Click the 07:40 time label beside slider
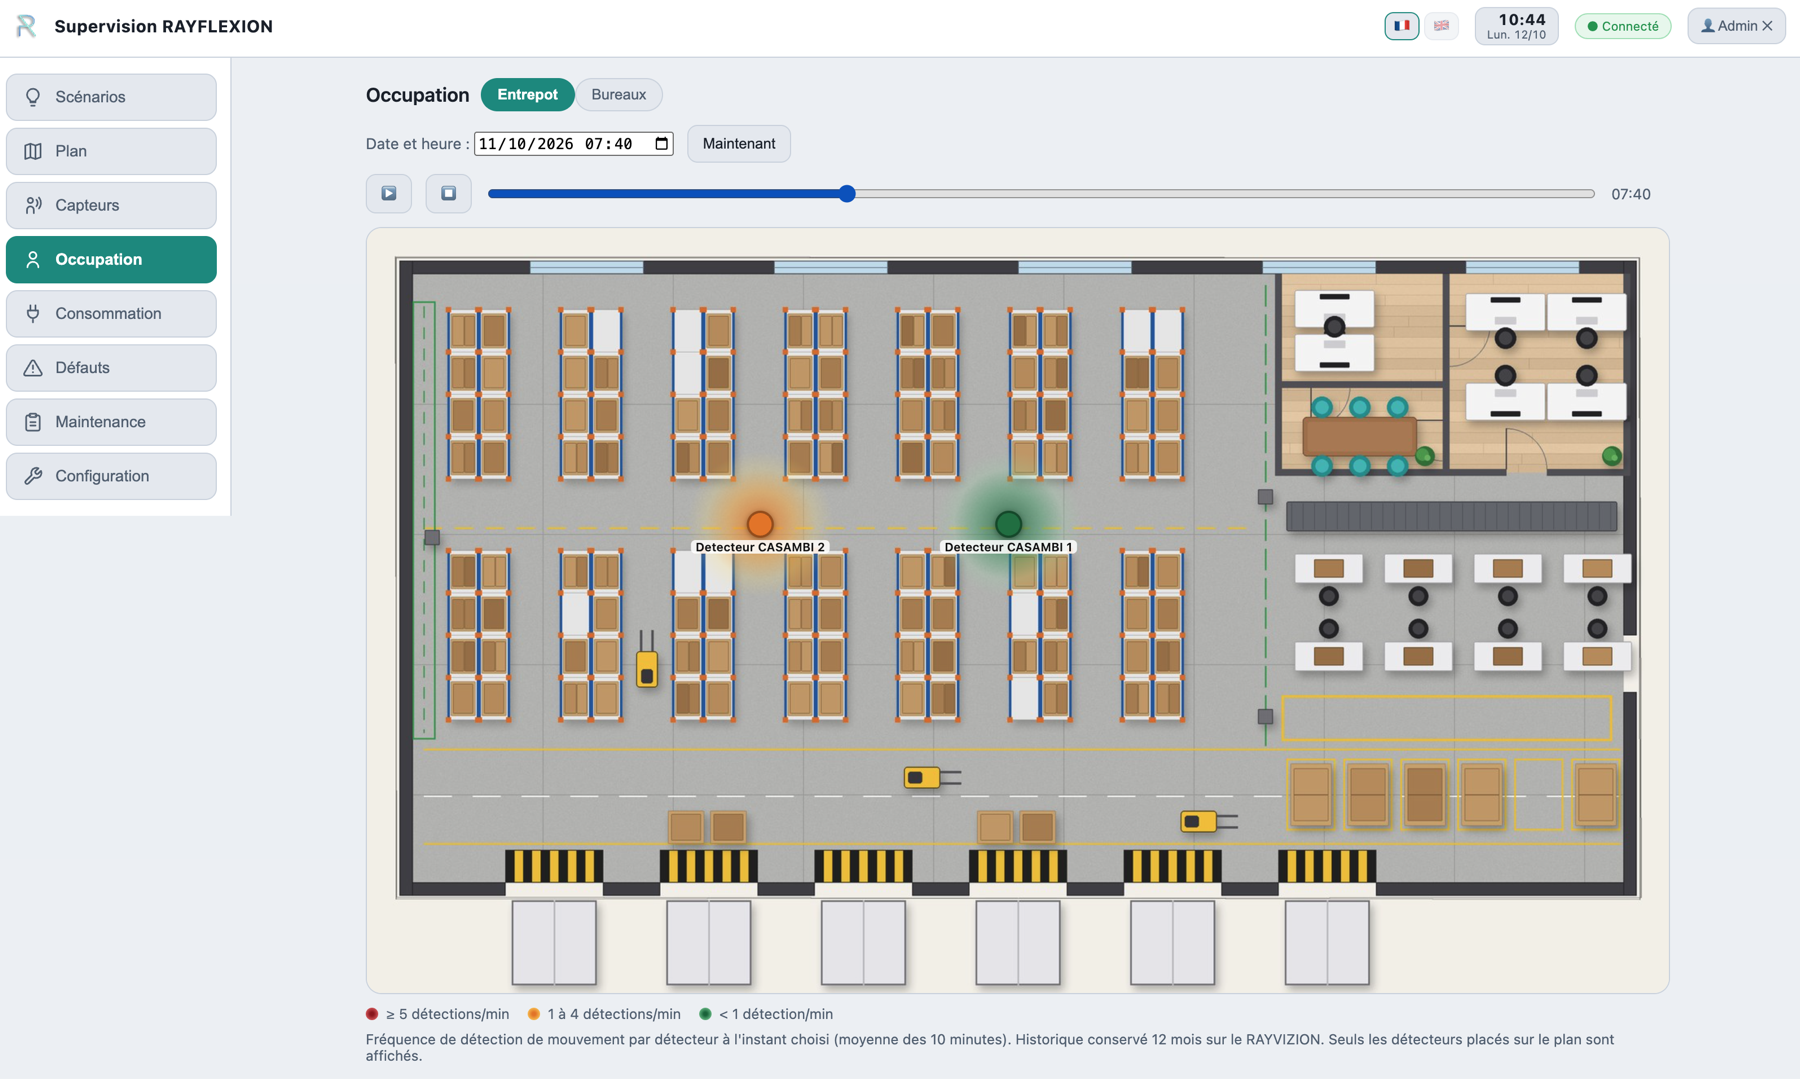This screenshot has height=1079, width=1800. click(x=1630, y=194)
